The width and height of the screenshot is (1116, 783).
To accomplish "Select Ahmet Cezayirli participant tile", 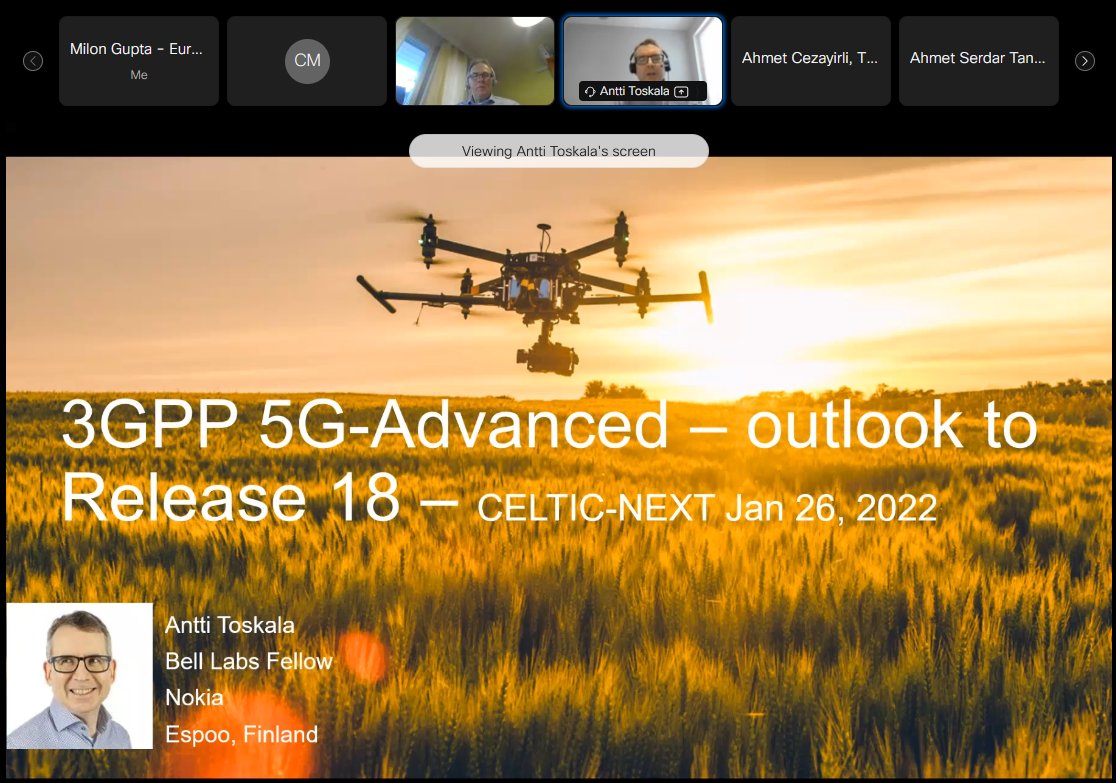I will pos(811,61).
